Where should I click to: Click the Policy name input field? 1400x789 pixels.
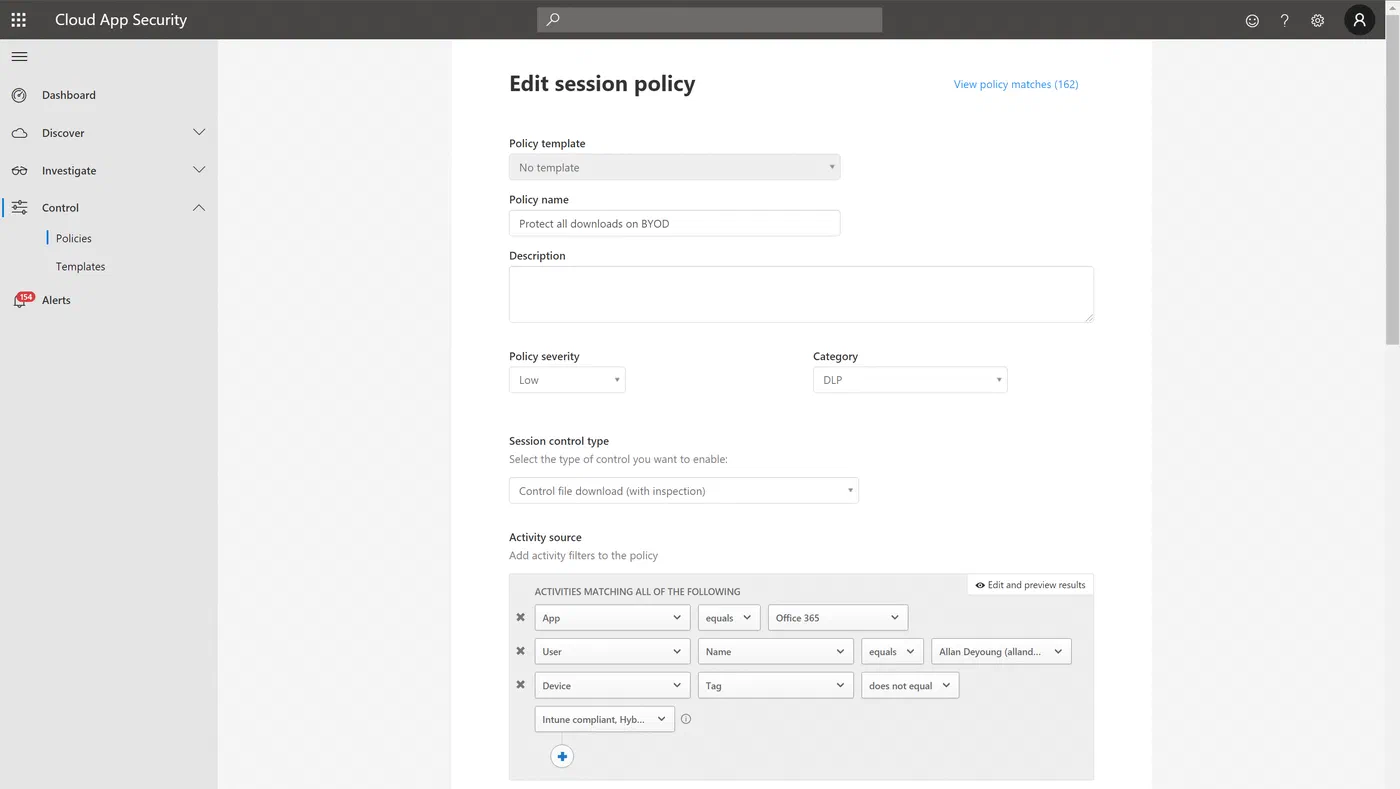pos(675,223)
